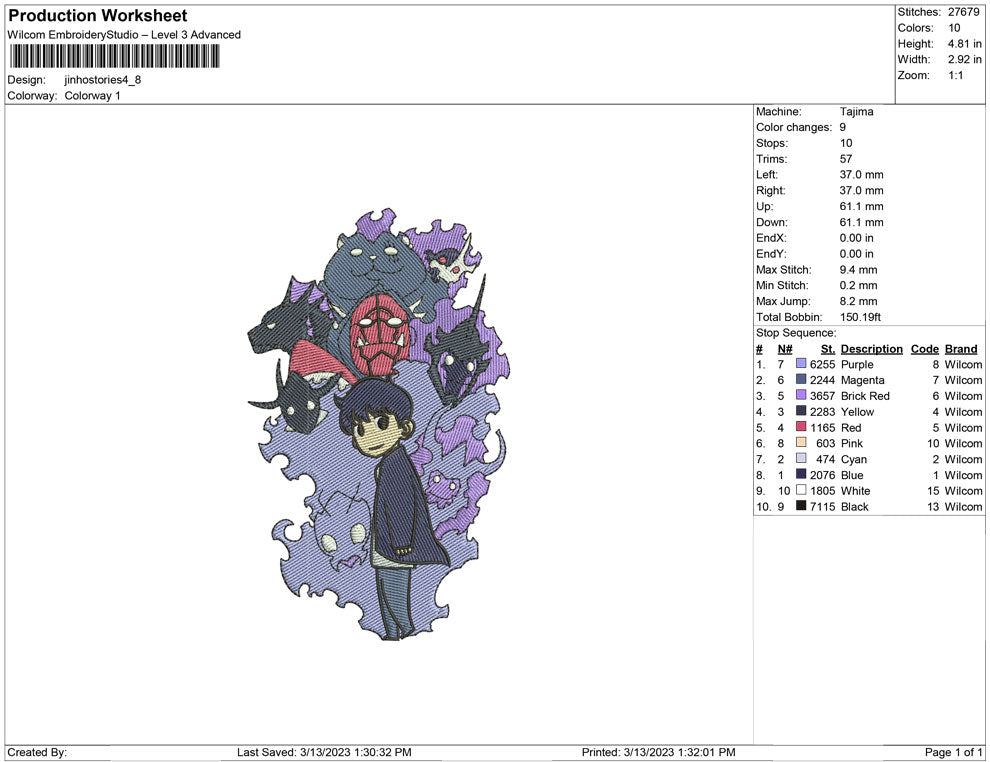Click the Pink 603 color swatch
The image size is (990, 762).
point(801,443)
